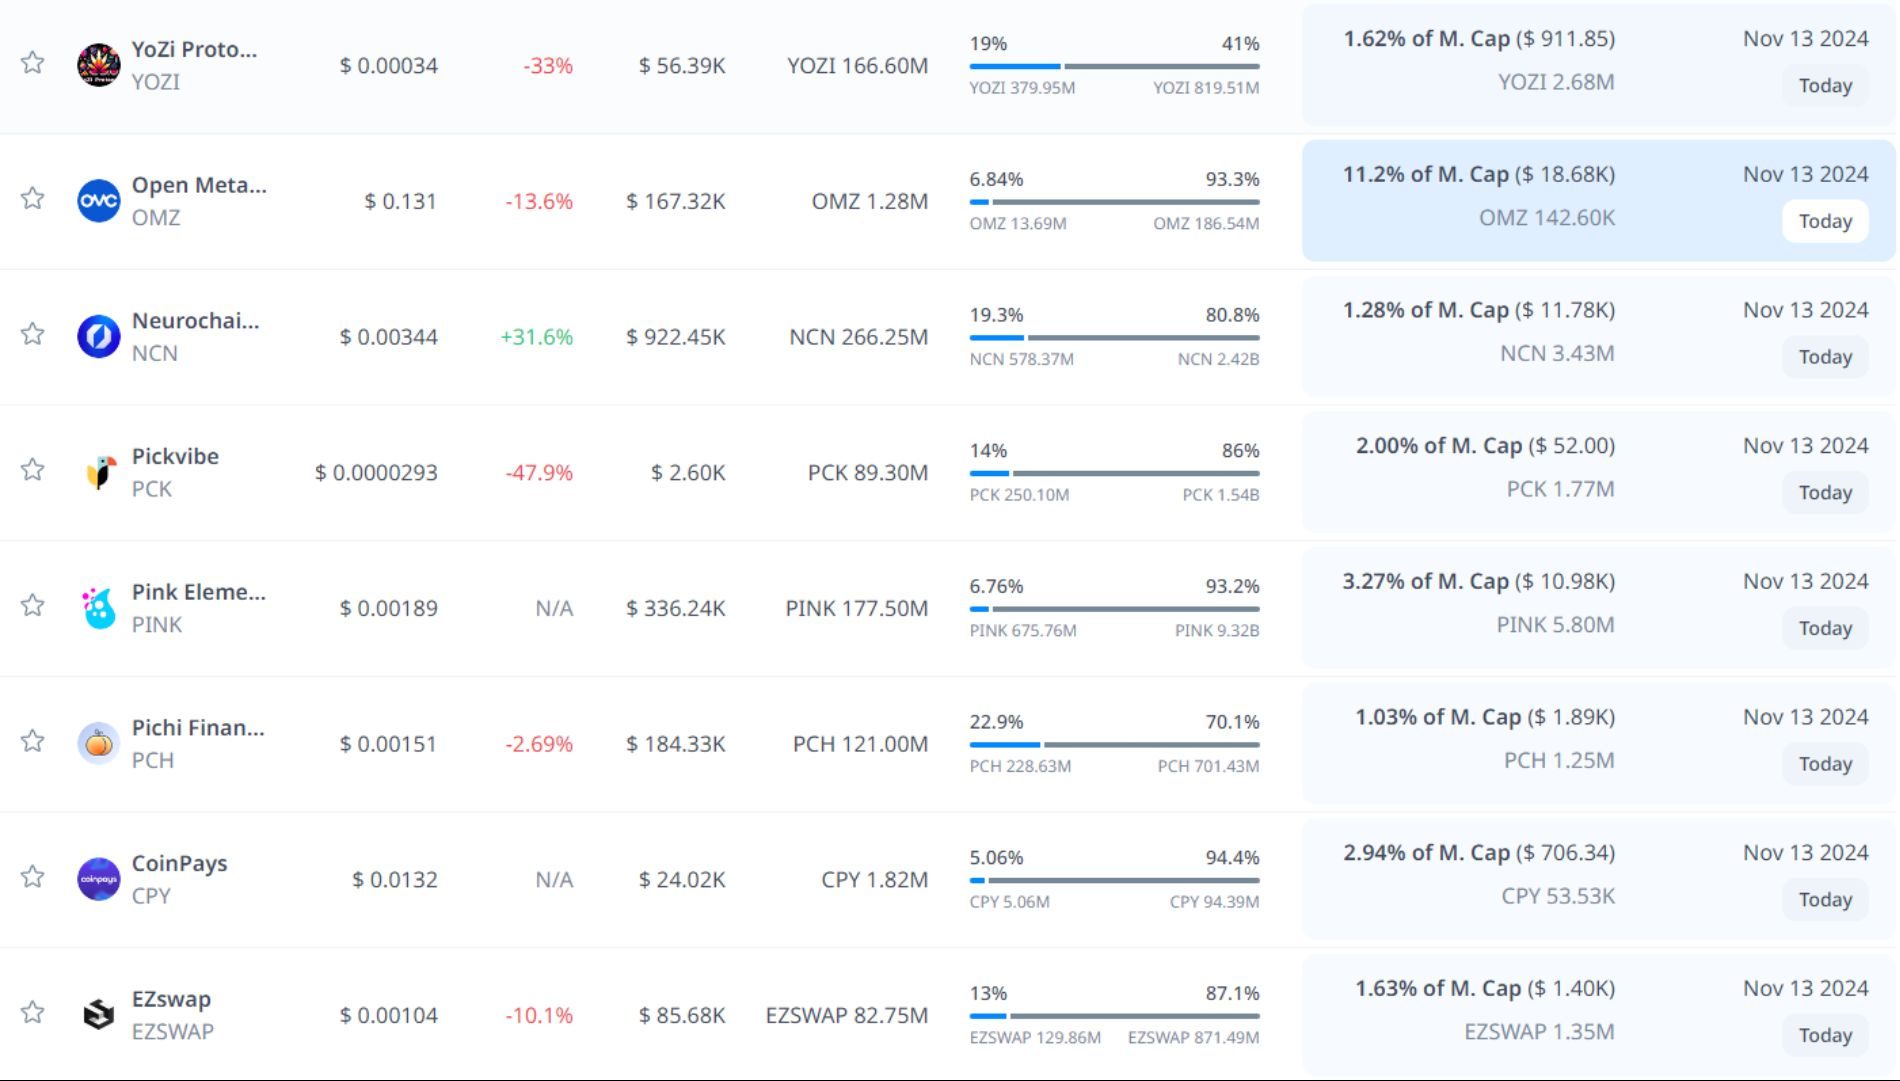
Task: Click the Pink Element droplet logo
Action: (99, 608)
